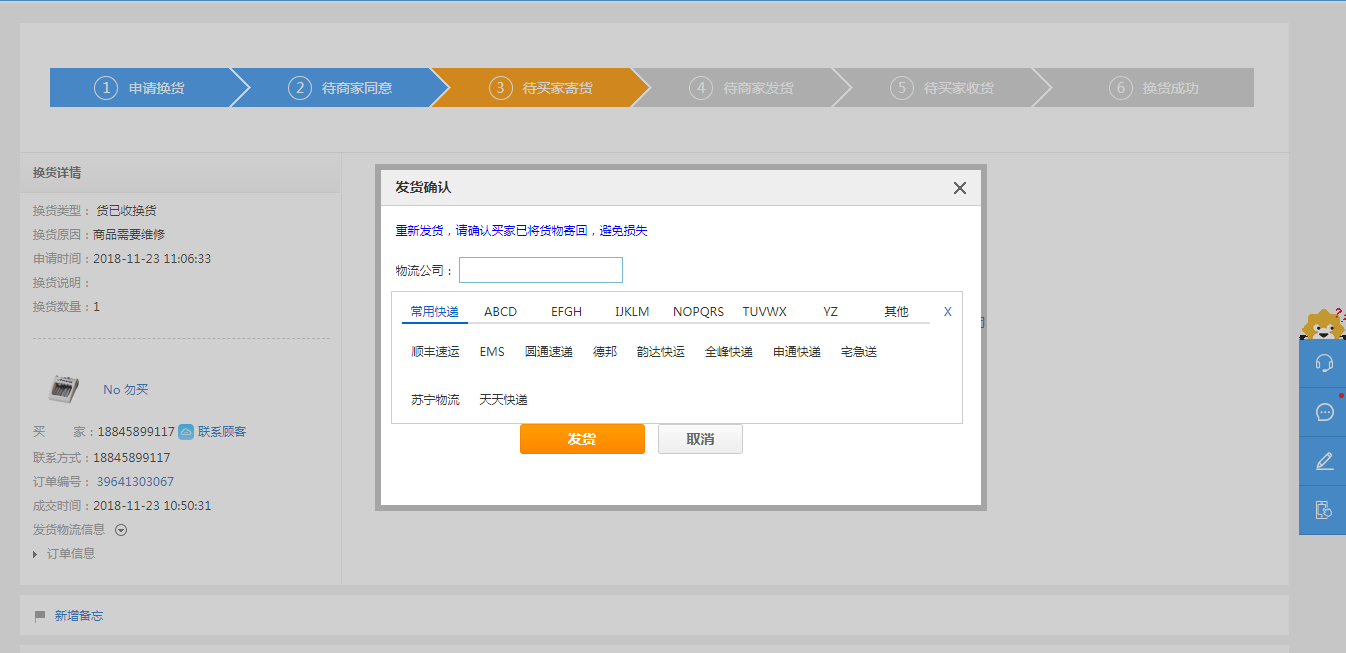Close the 发货确认 dialog with X
The height and width of the screenshot is (653, 1346).
[x=959, y=188]
